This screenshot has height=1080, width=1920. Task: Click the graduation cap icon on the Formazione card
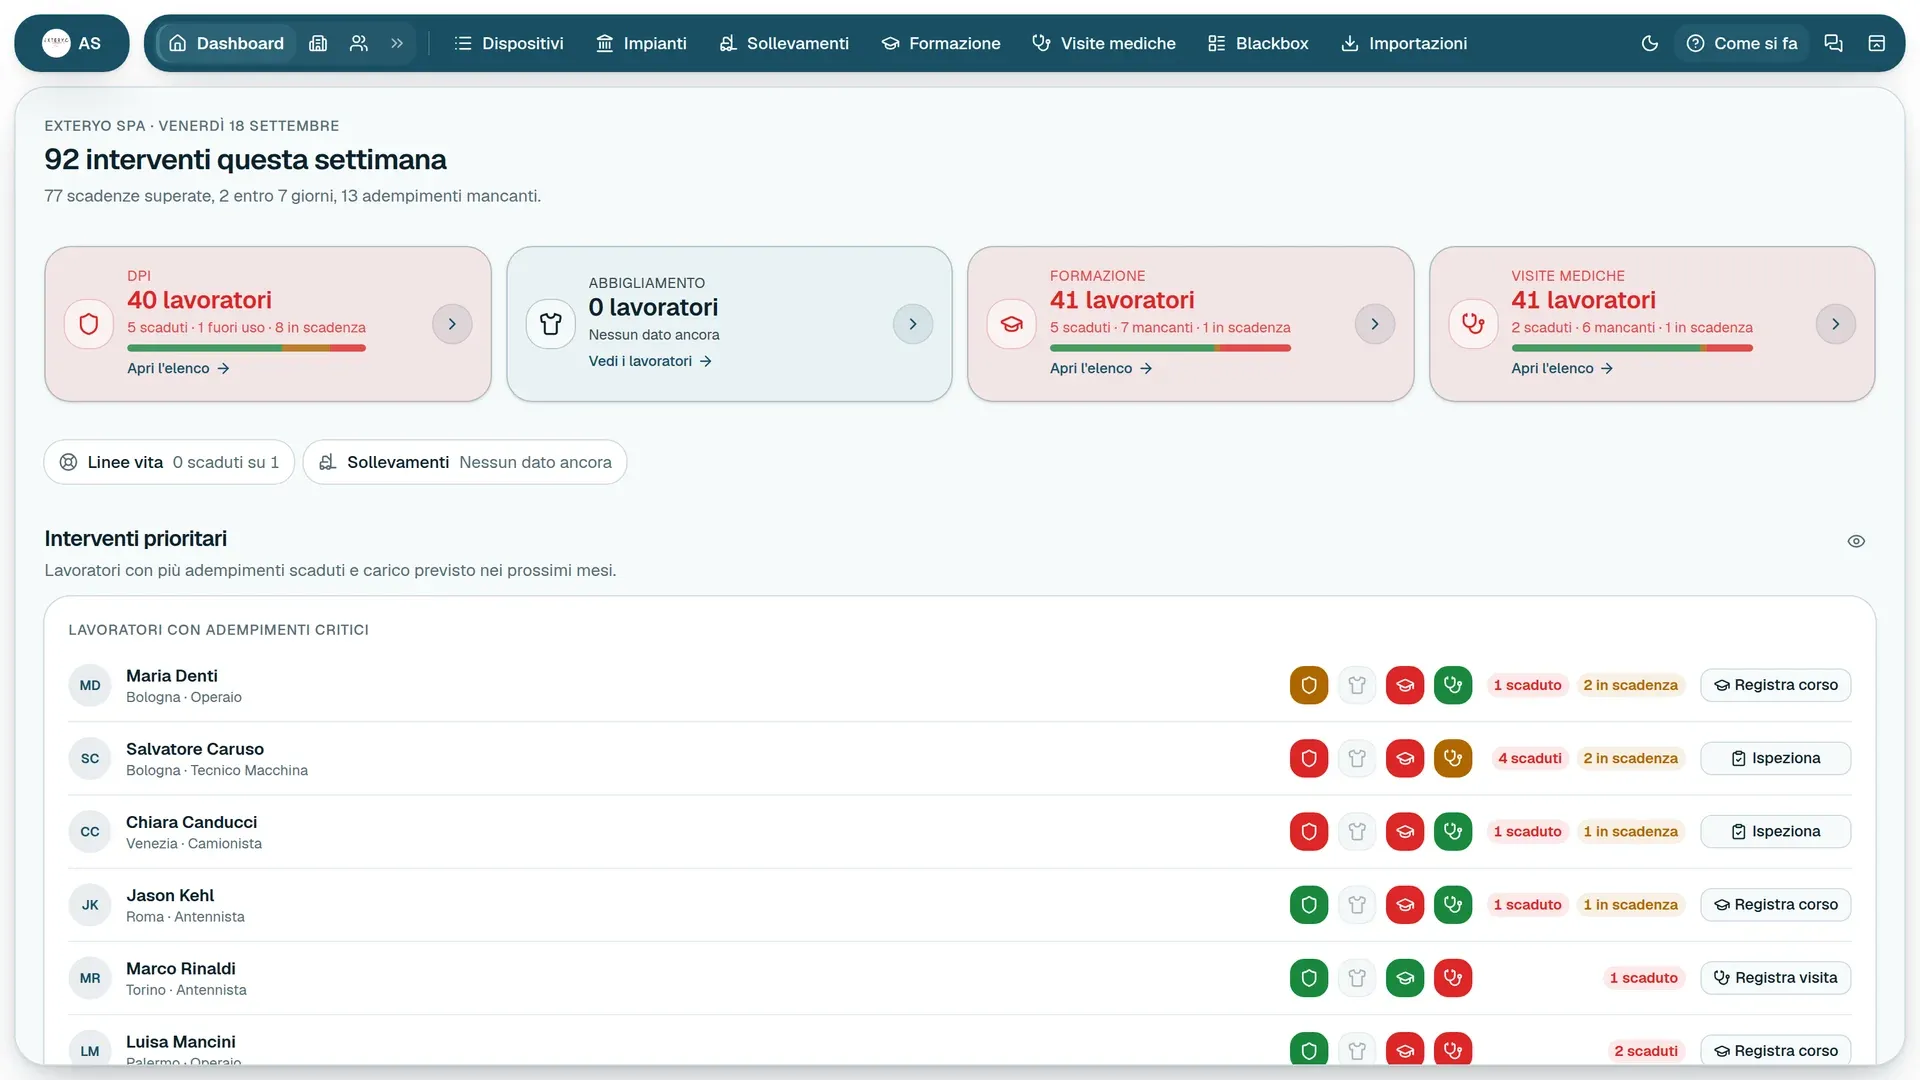(1012, 324)
